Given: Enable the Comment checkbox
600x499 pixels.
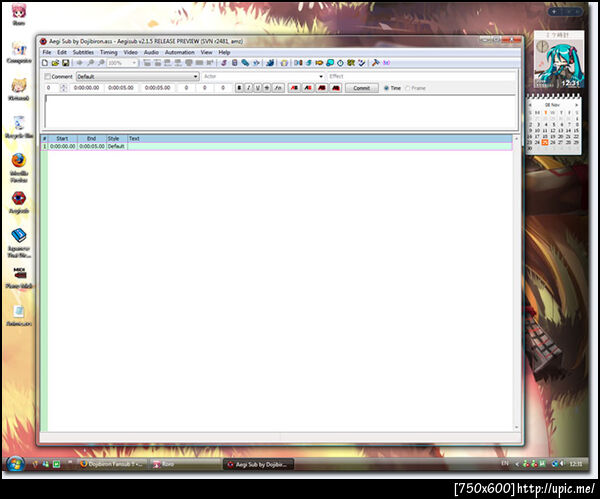Looking at the screenshot, I should [x=47, y=77].
